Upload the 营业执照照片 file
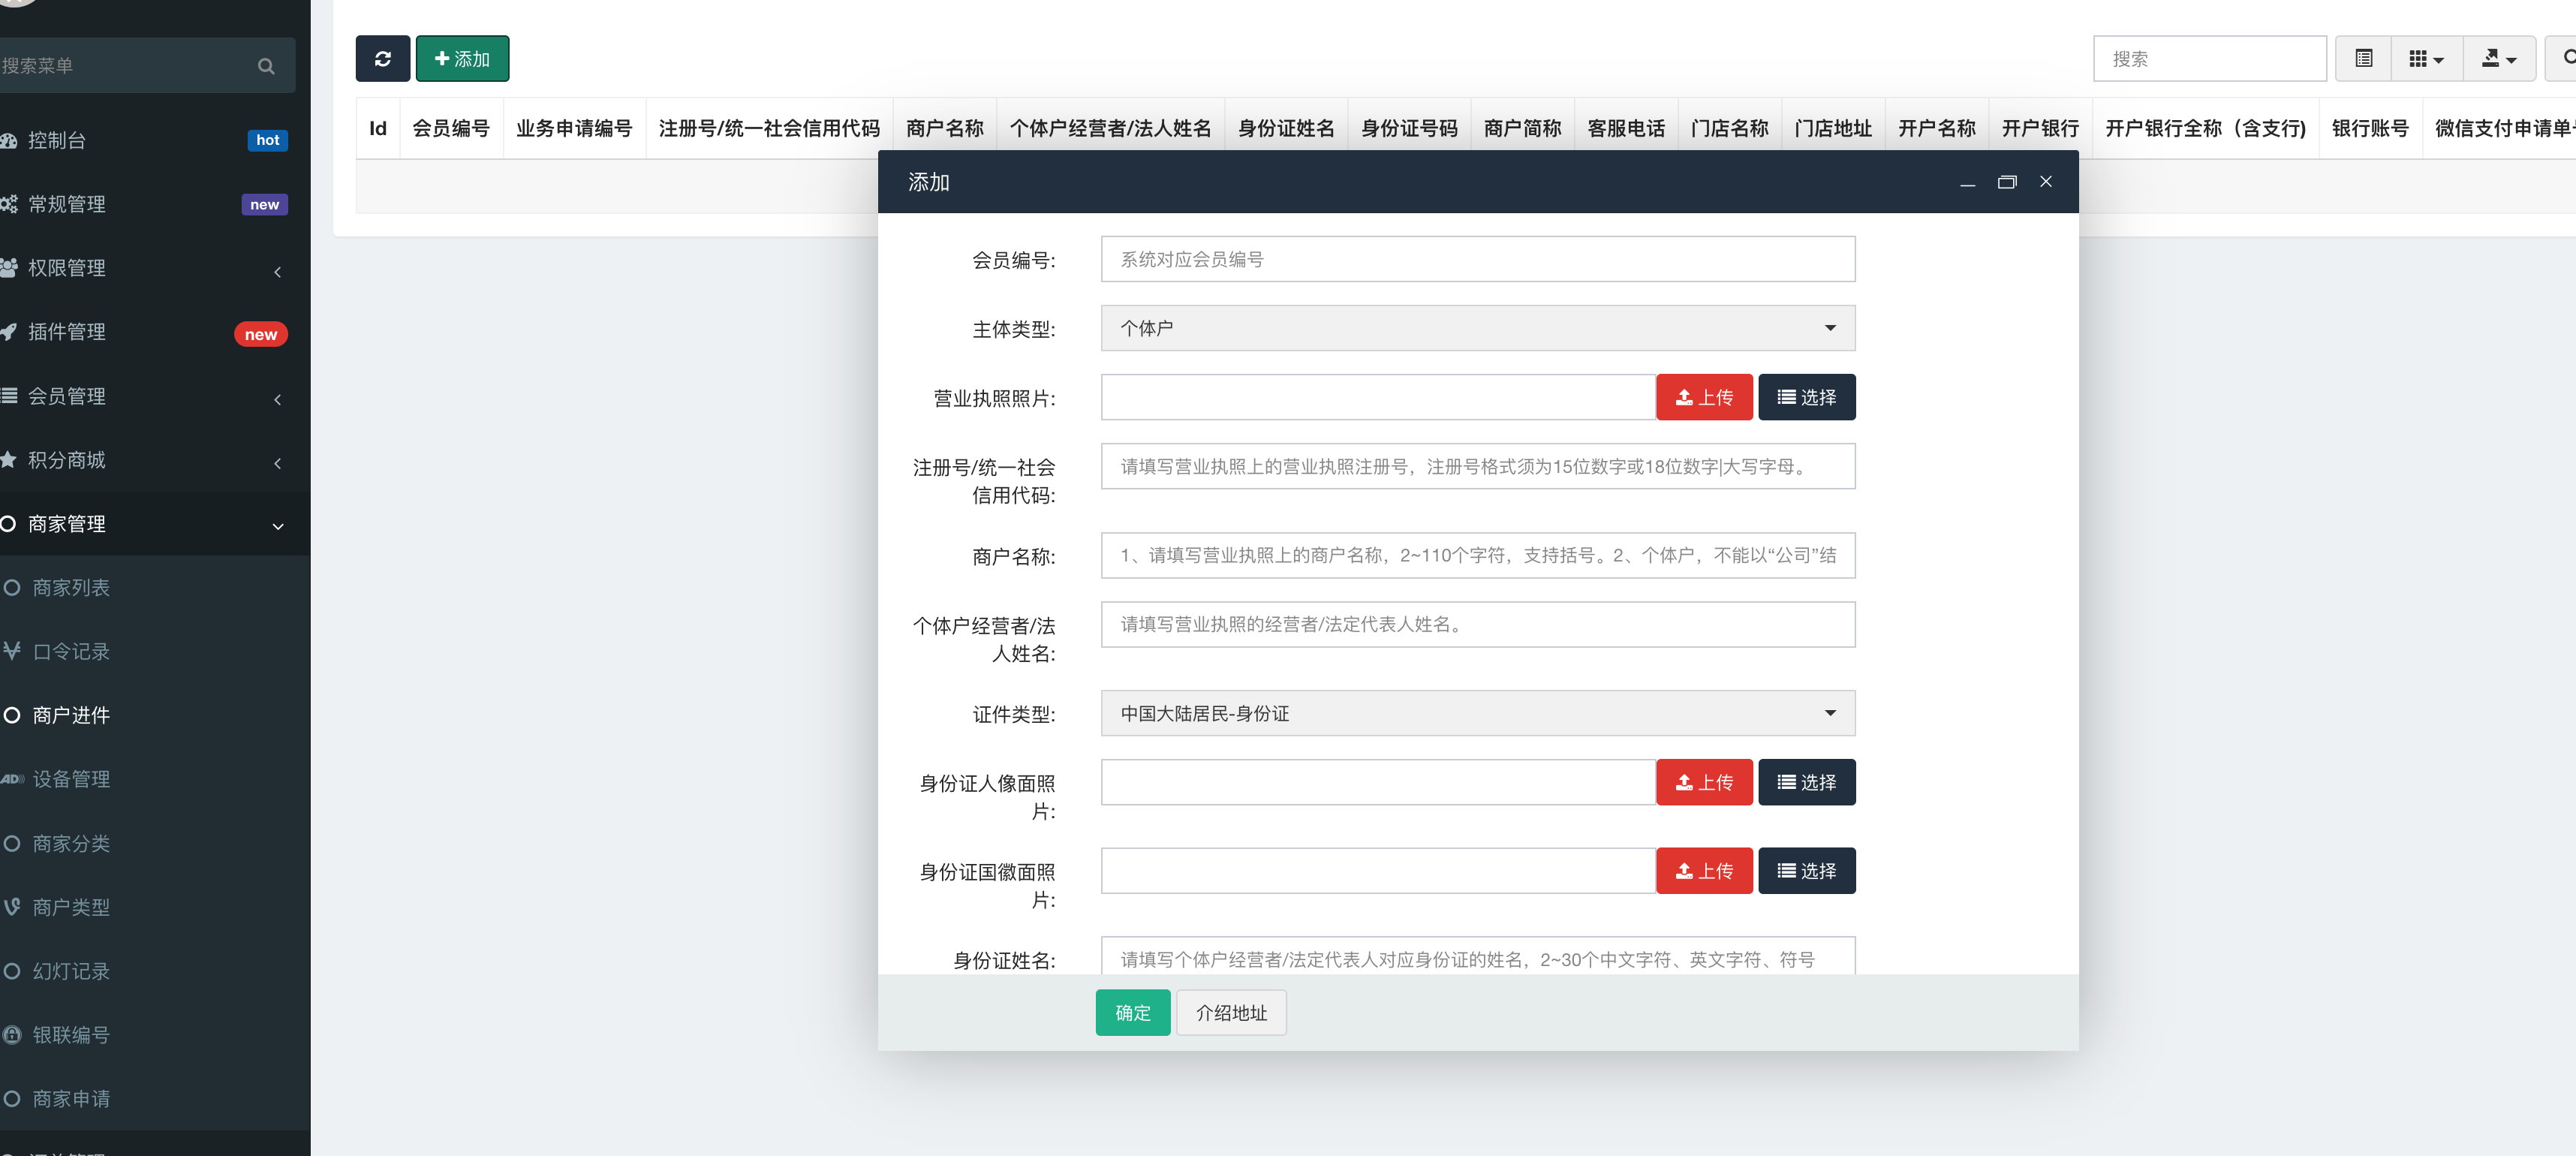Viewport: 2576px width, 1156px height. (1704, 397)
